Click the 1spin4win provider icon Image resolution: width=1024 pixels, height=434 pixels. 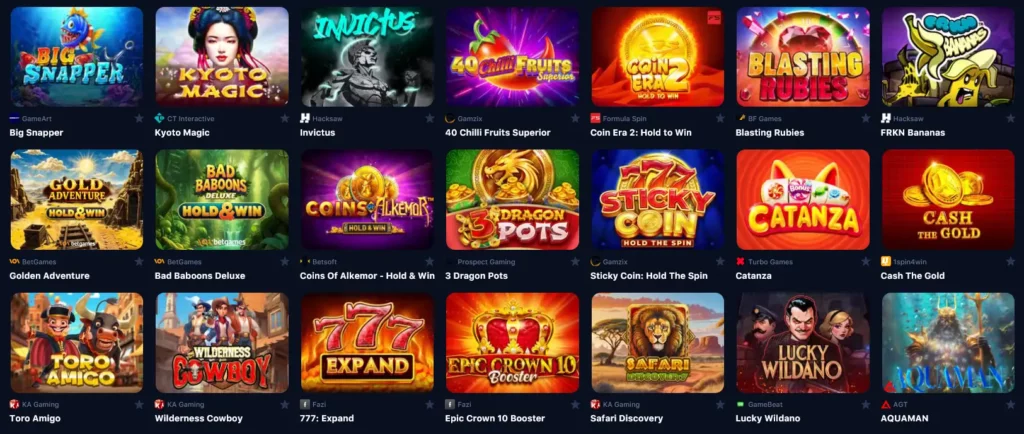(x=886, y=262)
